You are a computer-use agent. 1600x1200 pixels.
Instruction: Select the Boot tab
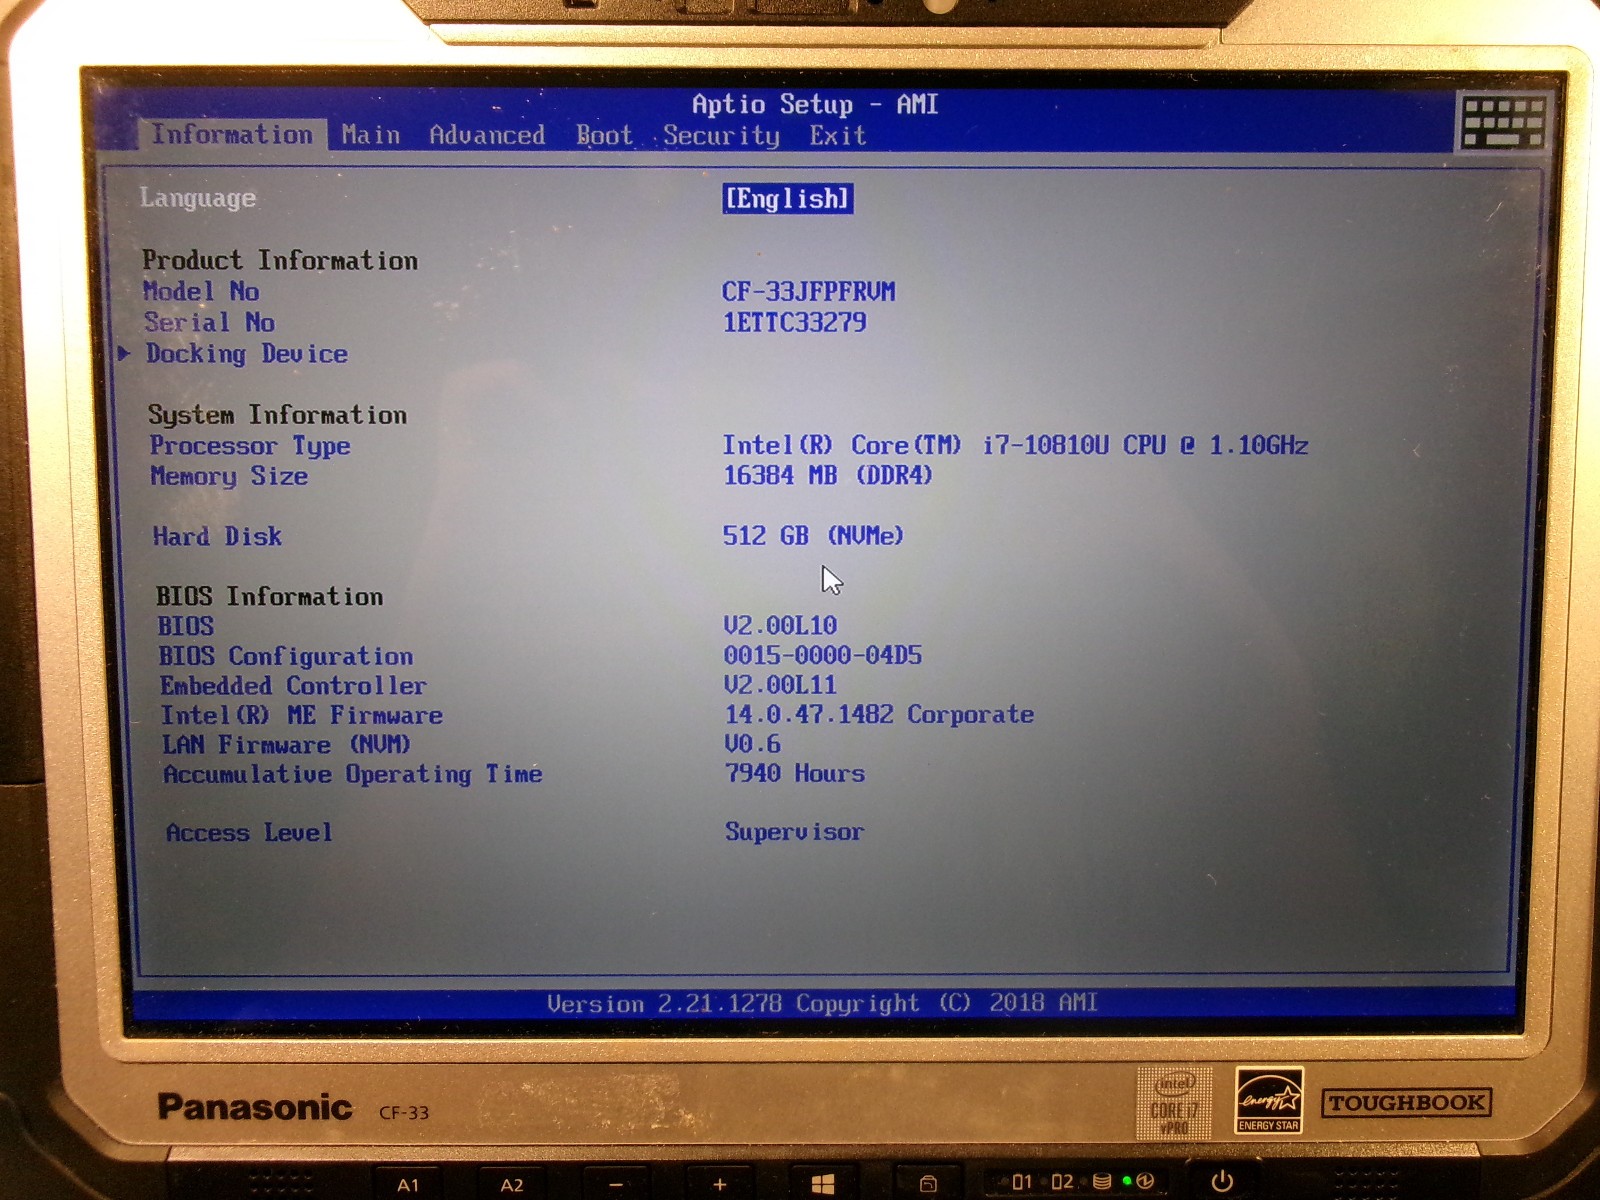click(604, 135)
